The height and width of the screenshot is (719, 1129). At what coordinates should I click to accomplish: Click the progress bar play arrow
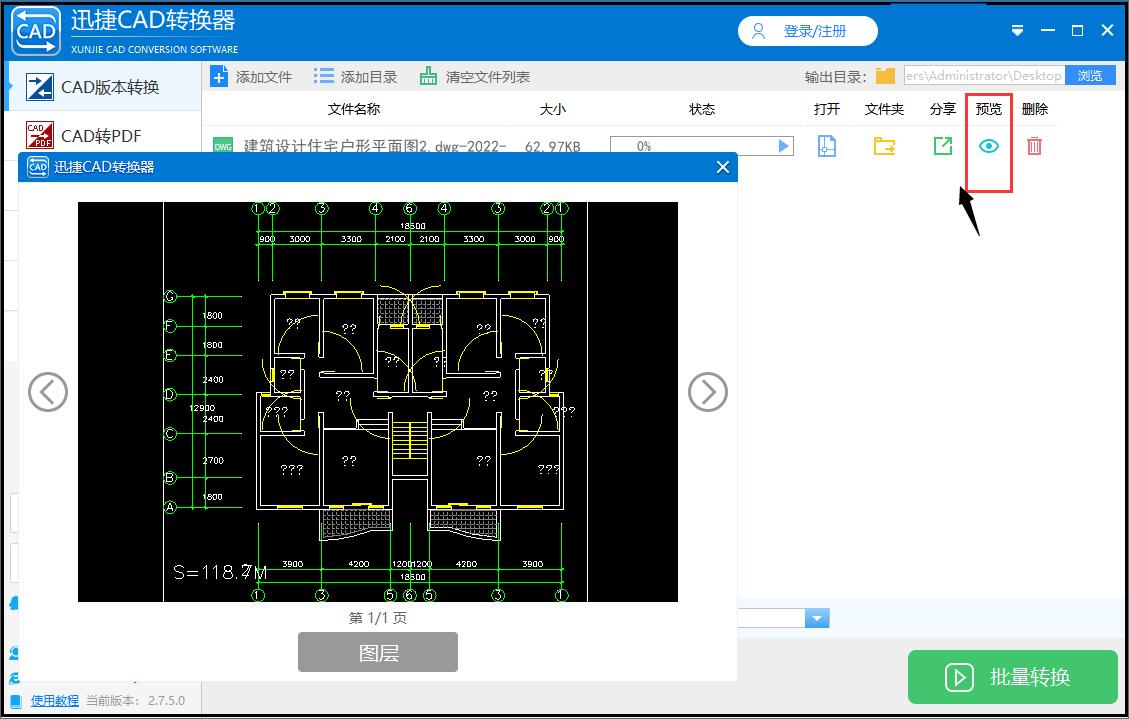[784, 146]
